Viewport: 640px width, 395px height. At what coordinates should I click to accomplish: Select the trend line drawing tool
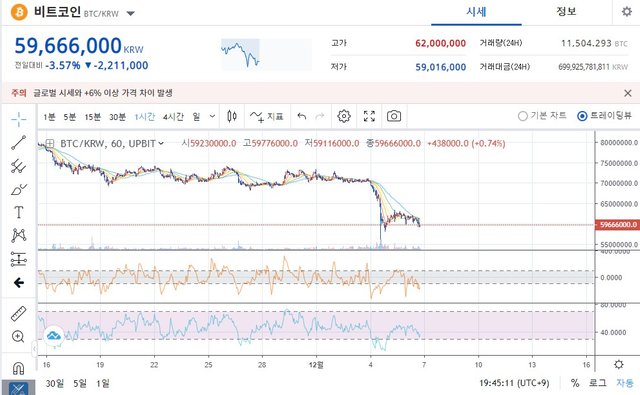pyautogui.click(x=19, y=143)
